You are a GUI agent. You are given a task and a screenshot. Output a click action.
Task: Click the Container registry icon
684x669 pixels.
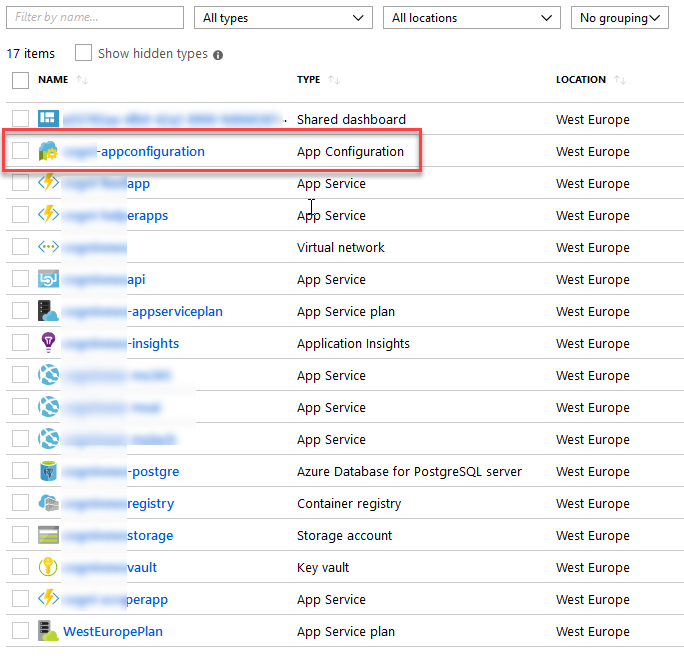coord(48,504)
